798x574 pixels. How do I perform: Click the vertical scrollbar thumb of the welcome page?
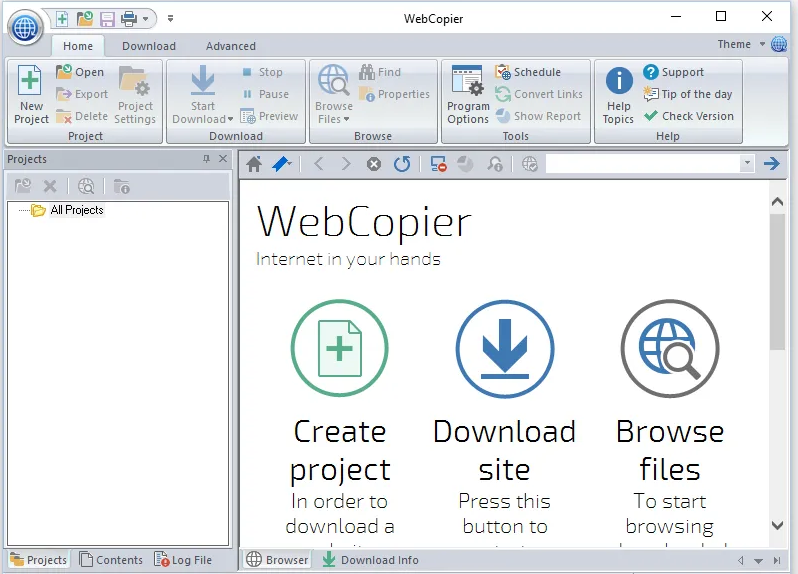click(x=777, y=282)
